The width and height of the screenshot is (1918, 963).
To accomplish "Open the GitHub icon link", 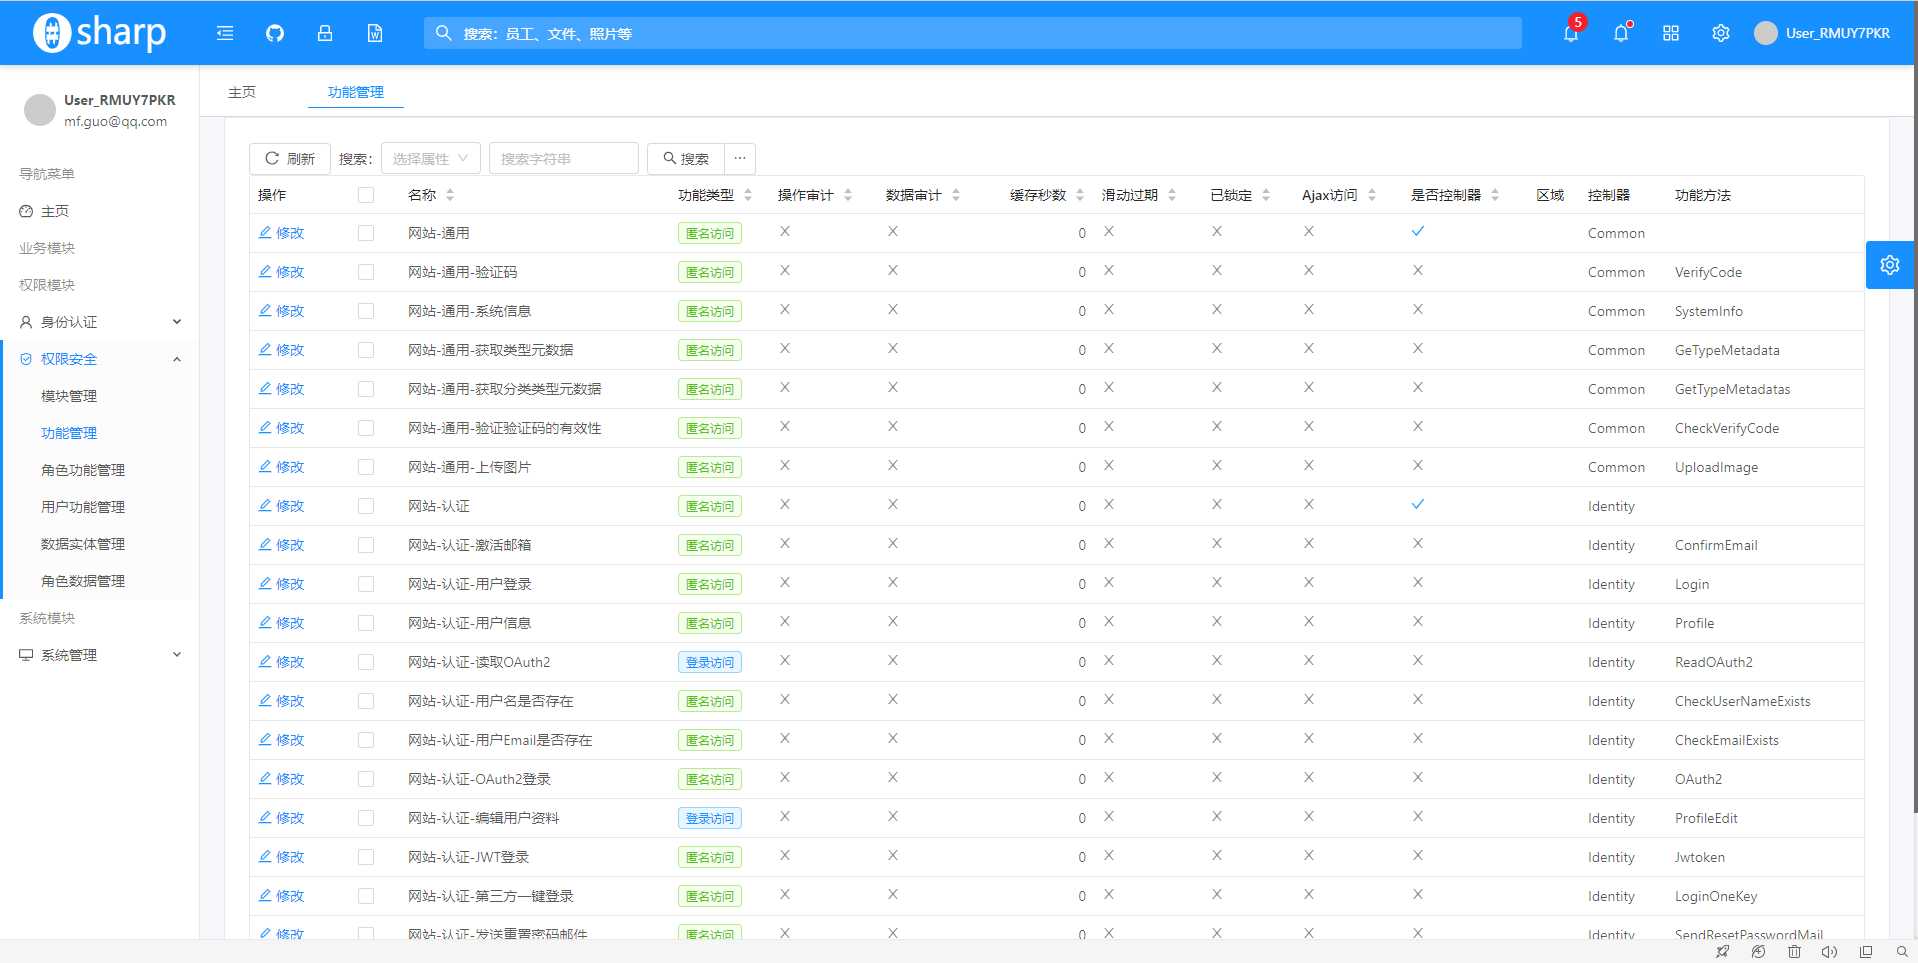I will 275,33.
